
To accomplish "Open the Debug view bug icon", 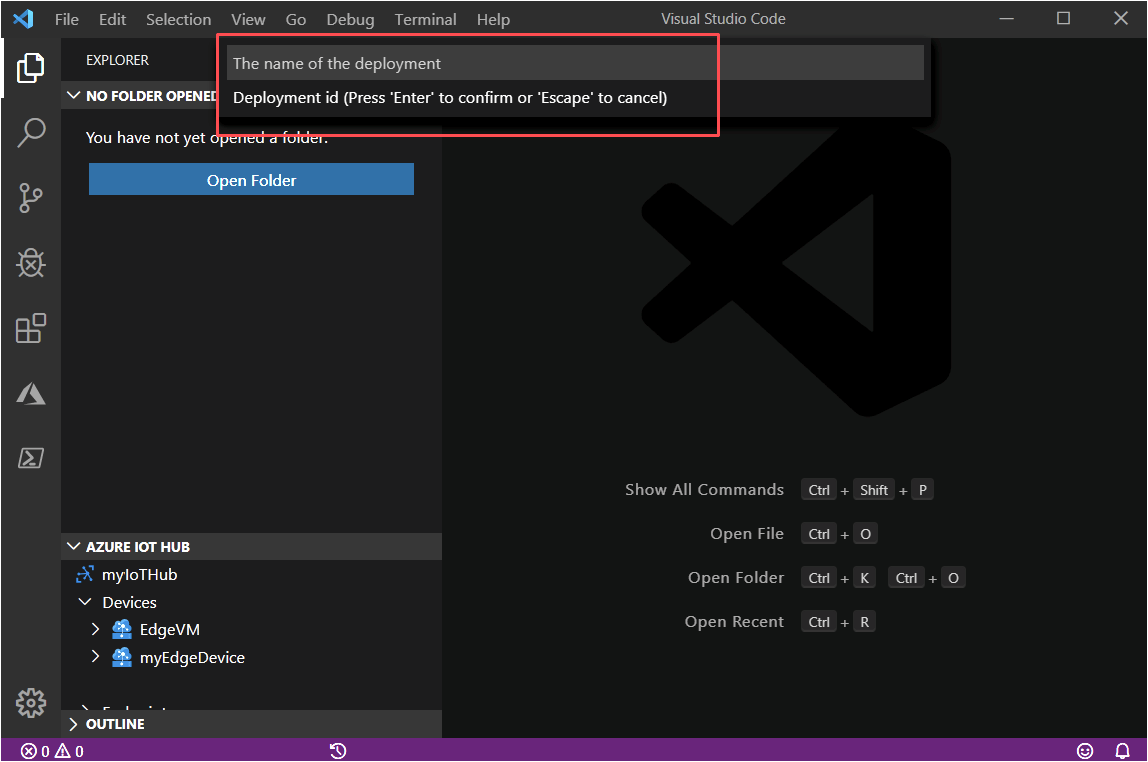I will click(x=30, y=263).
